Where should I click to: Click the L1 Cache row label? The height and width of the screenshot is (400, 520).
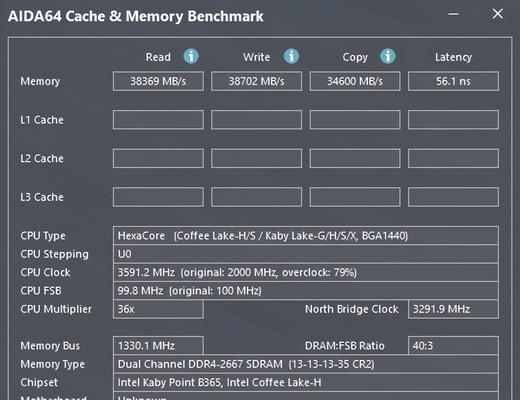(x=42, y=120)
